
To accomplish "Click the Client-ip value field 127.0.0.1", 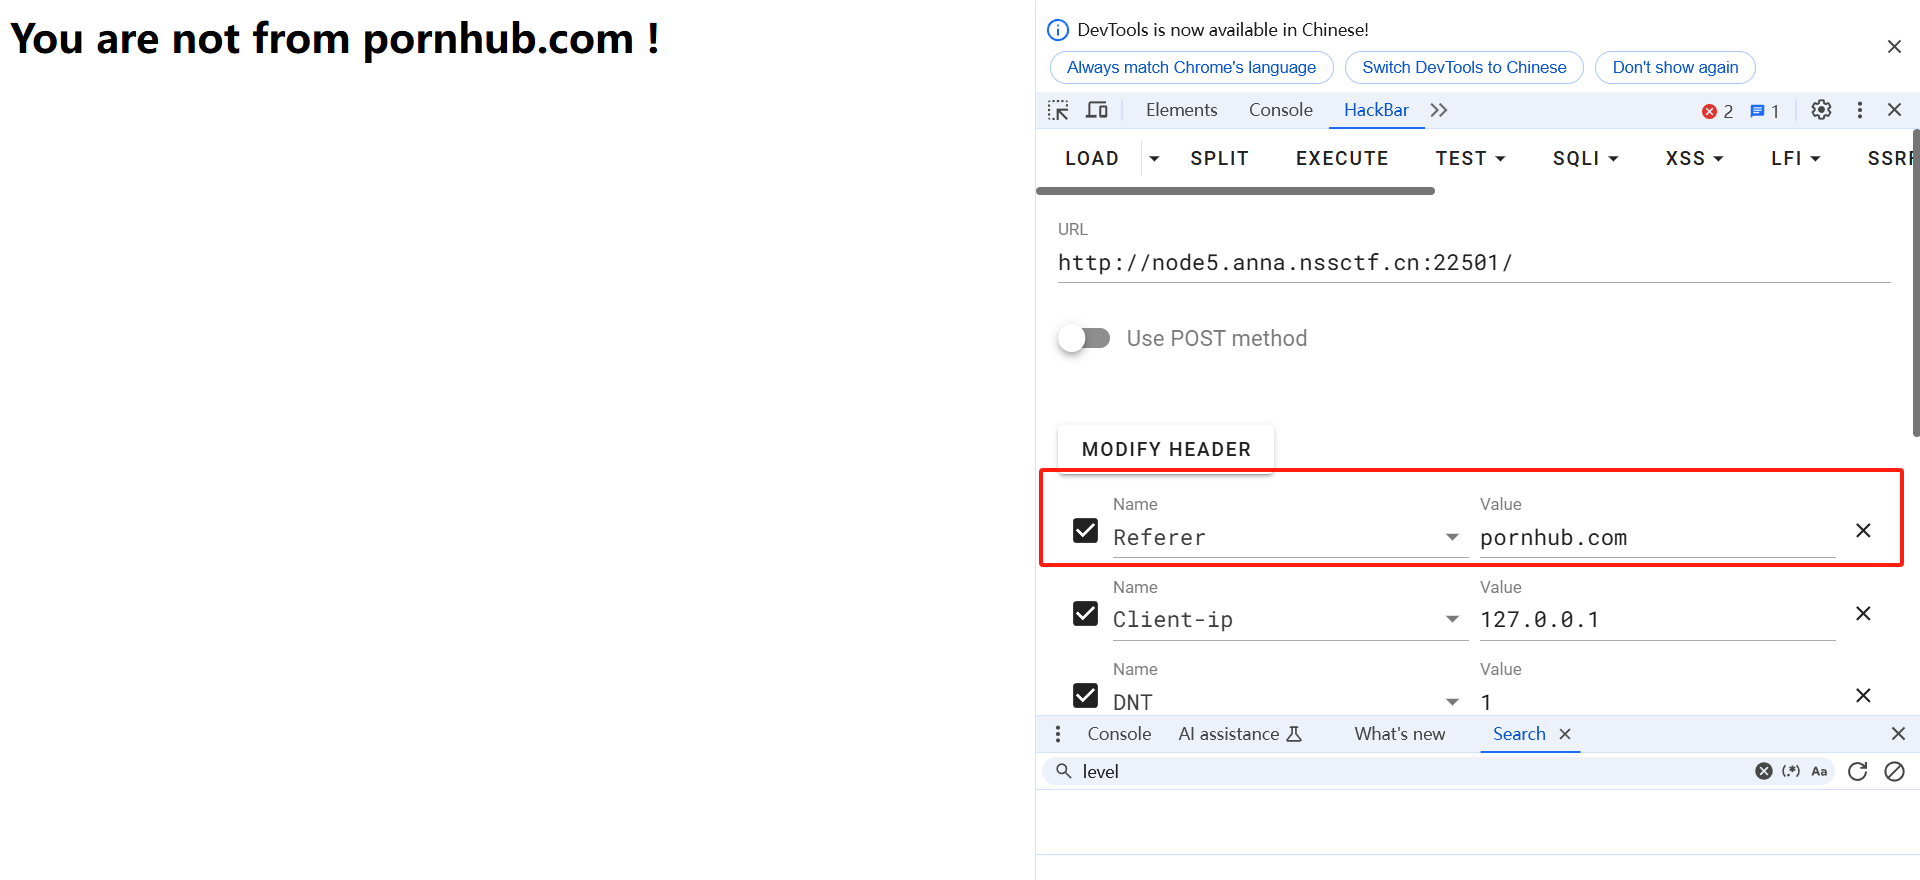I will [x=1657, y=620].
